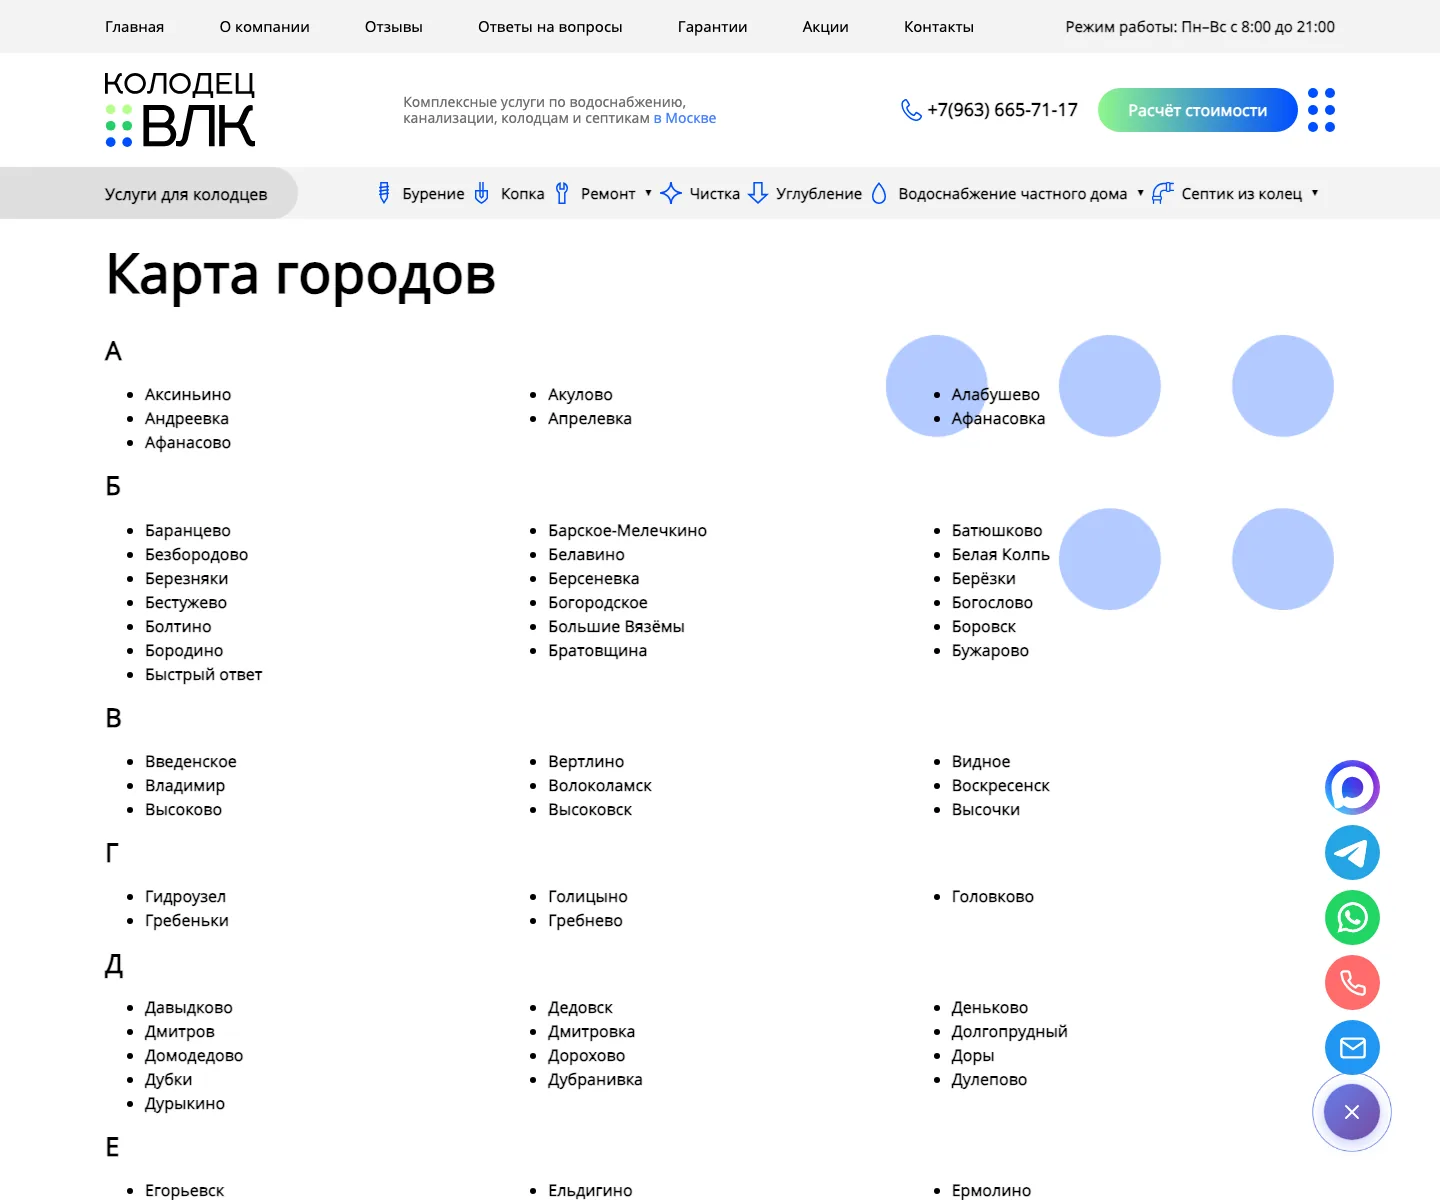Open the Копка service link
Screen dimensions: 1440x1200
pos(523,194)
